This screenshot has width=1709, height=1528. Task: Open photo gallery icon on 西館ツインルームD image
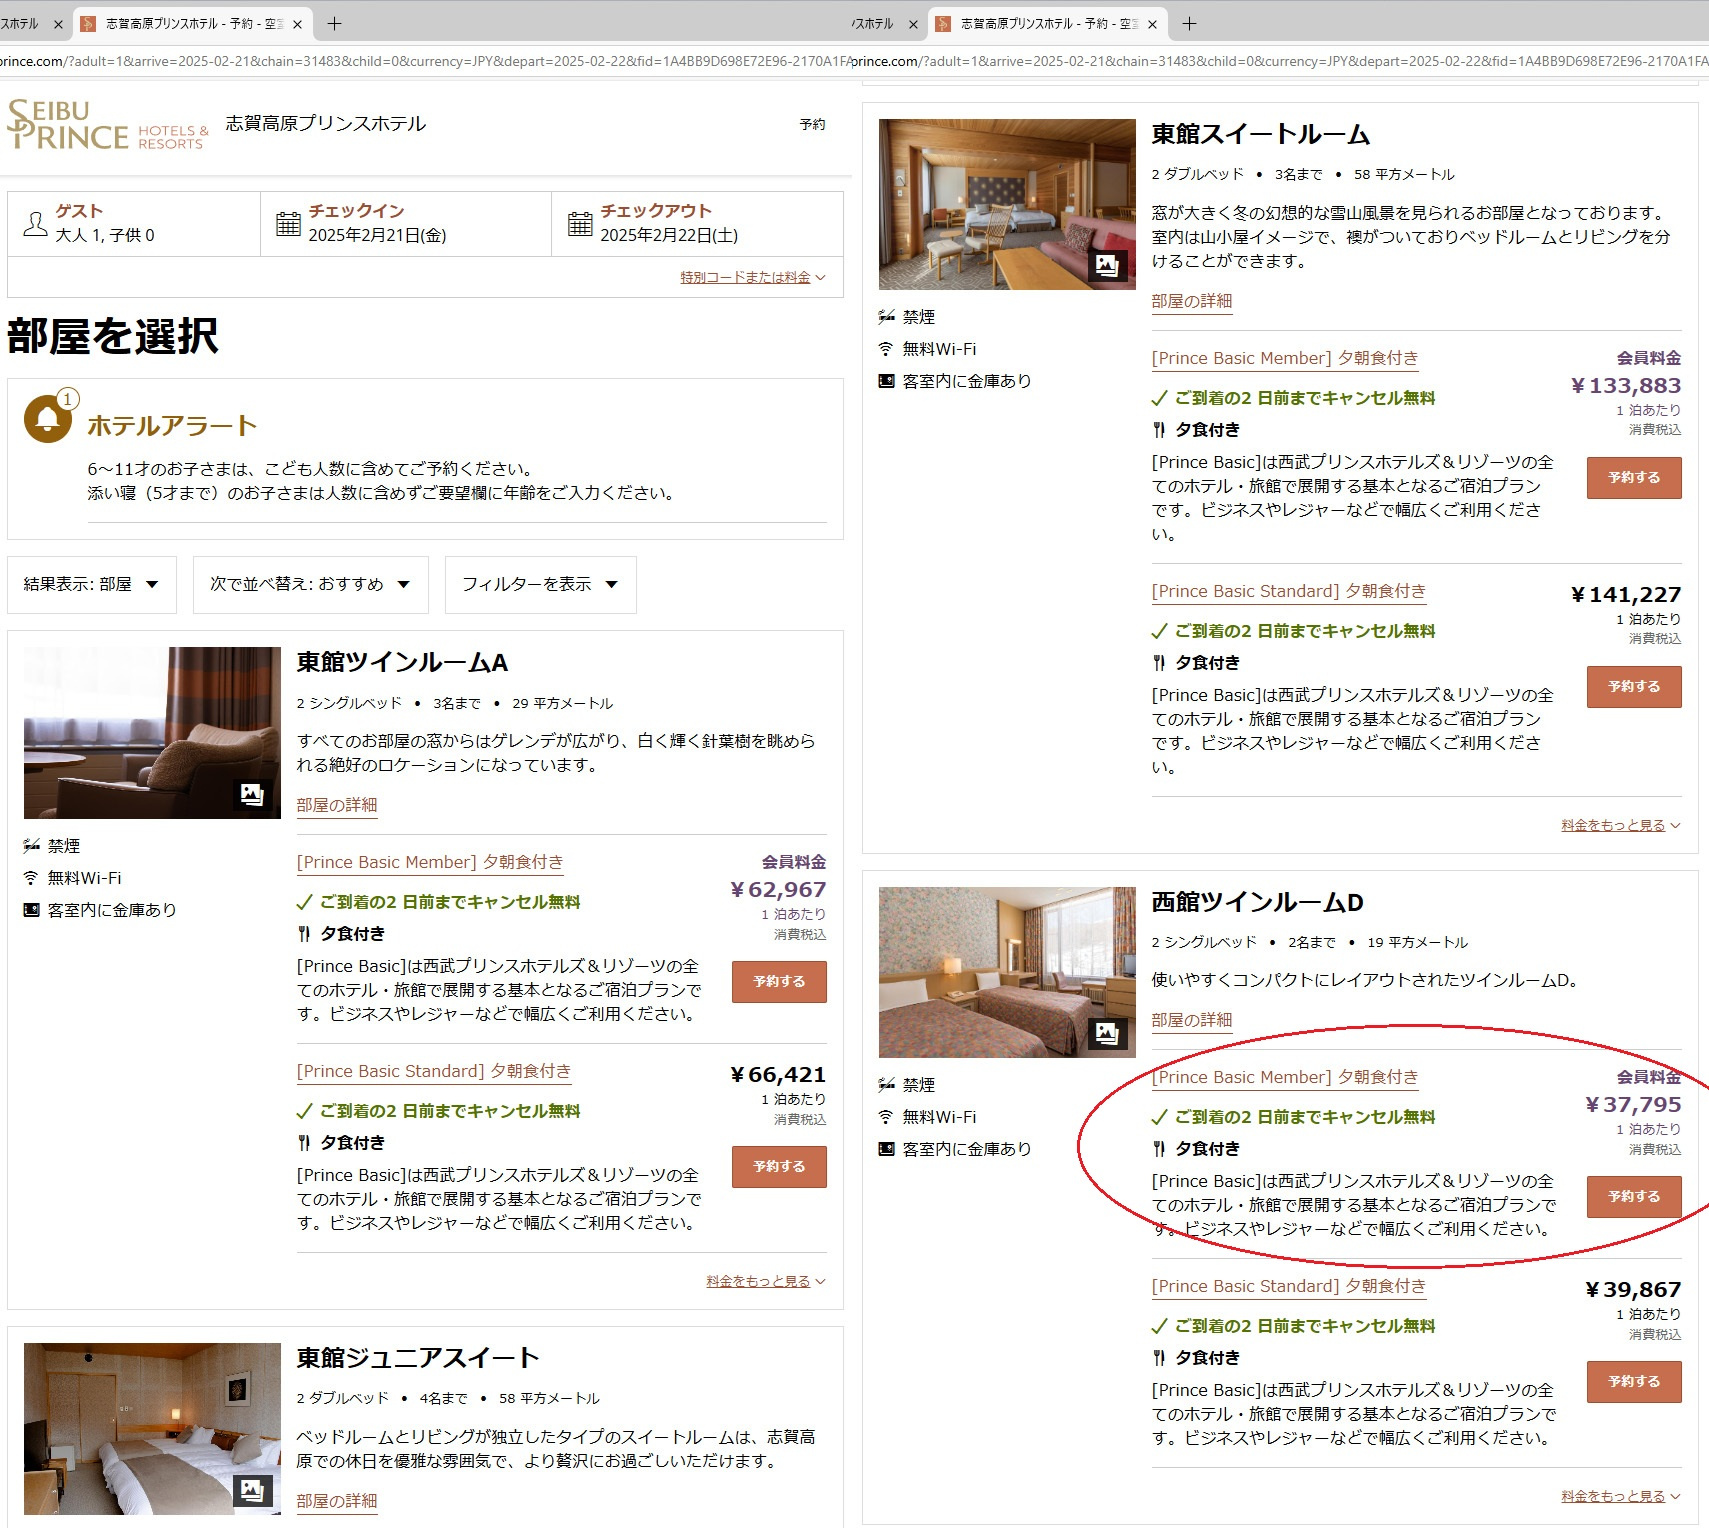pos(1107,1033)
